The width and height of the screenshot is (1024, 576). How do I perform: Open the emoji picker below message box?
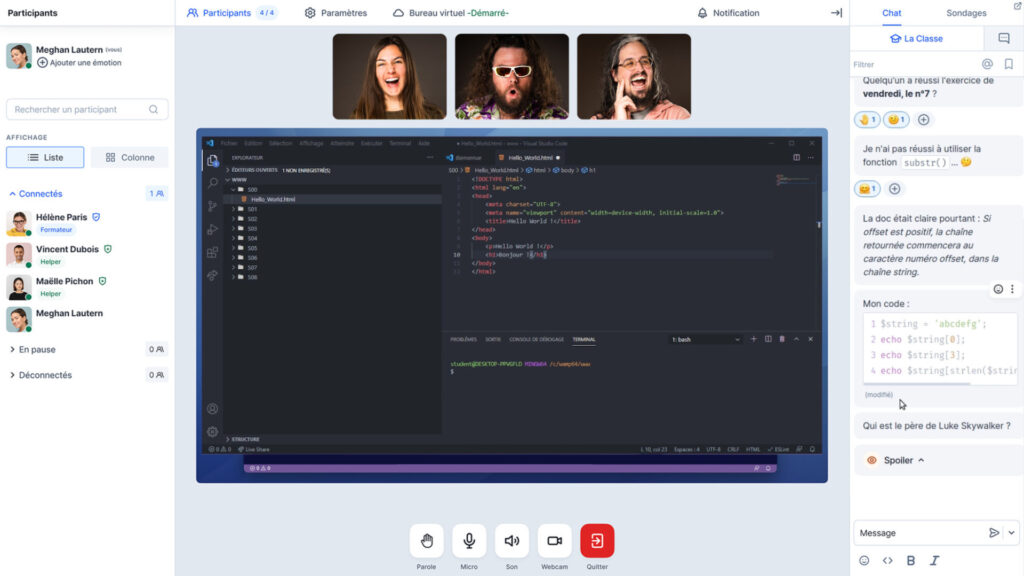[864, 560]
